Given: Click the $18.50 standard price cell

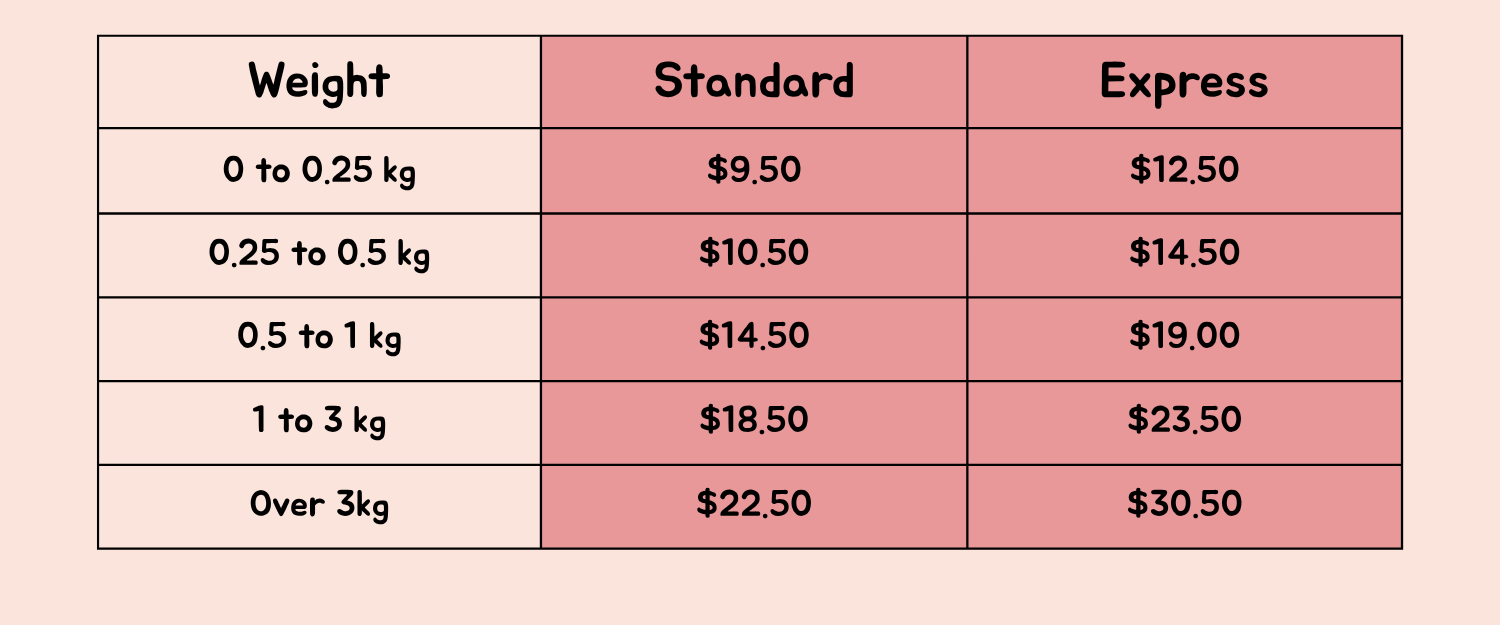Looking at the screenshot, I should (754, 423).
